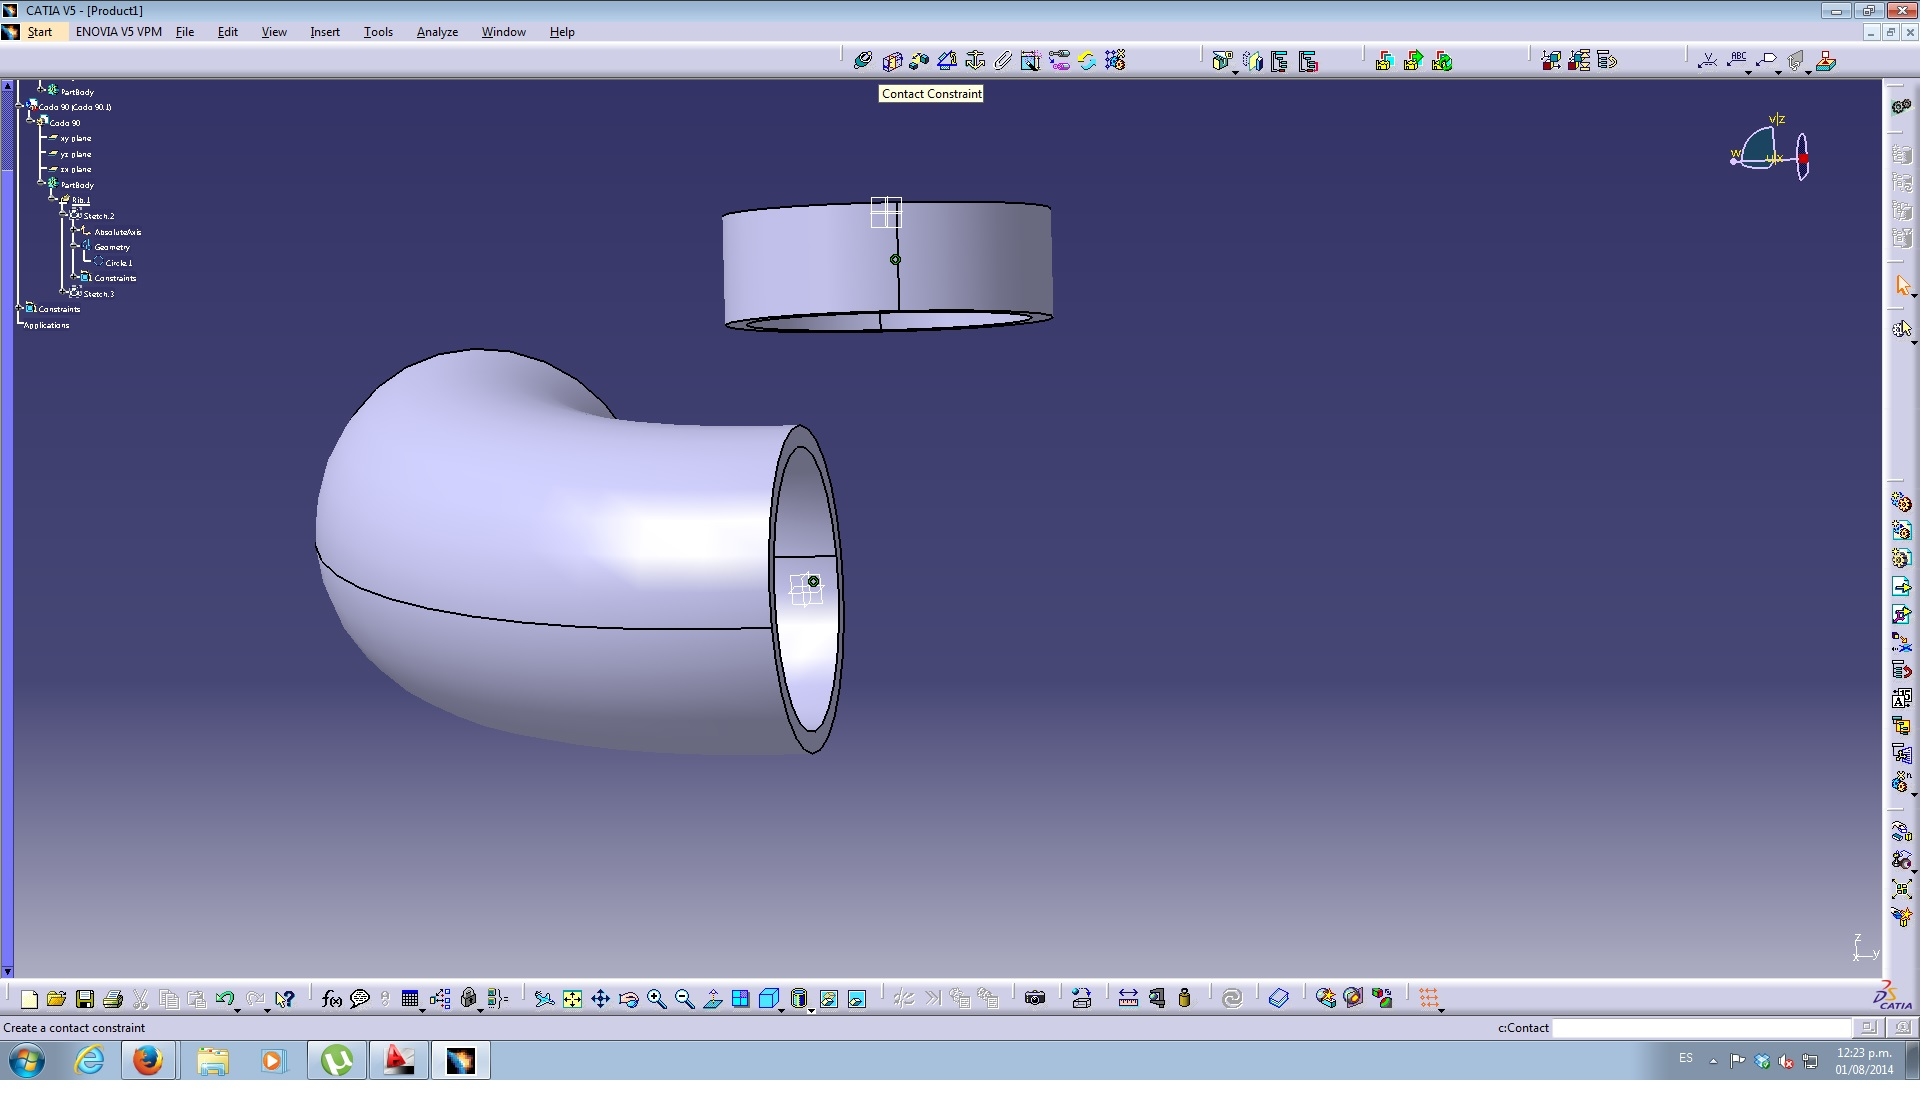The width and height of the screenshot is (1928, 1096).
Task: Click the Windows Start button
Action: (x=27, y=1060)
